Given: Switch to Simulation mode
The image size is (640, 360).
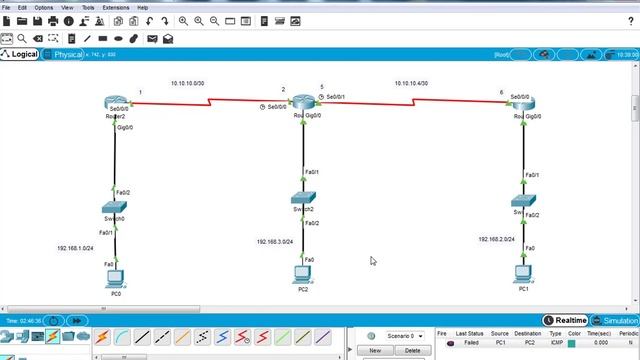Looking at the screenshot, I should point(615,320).
